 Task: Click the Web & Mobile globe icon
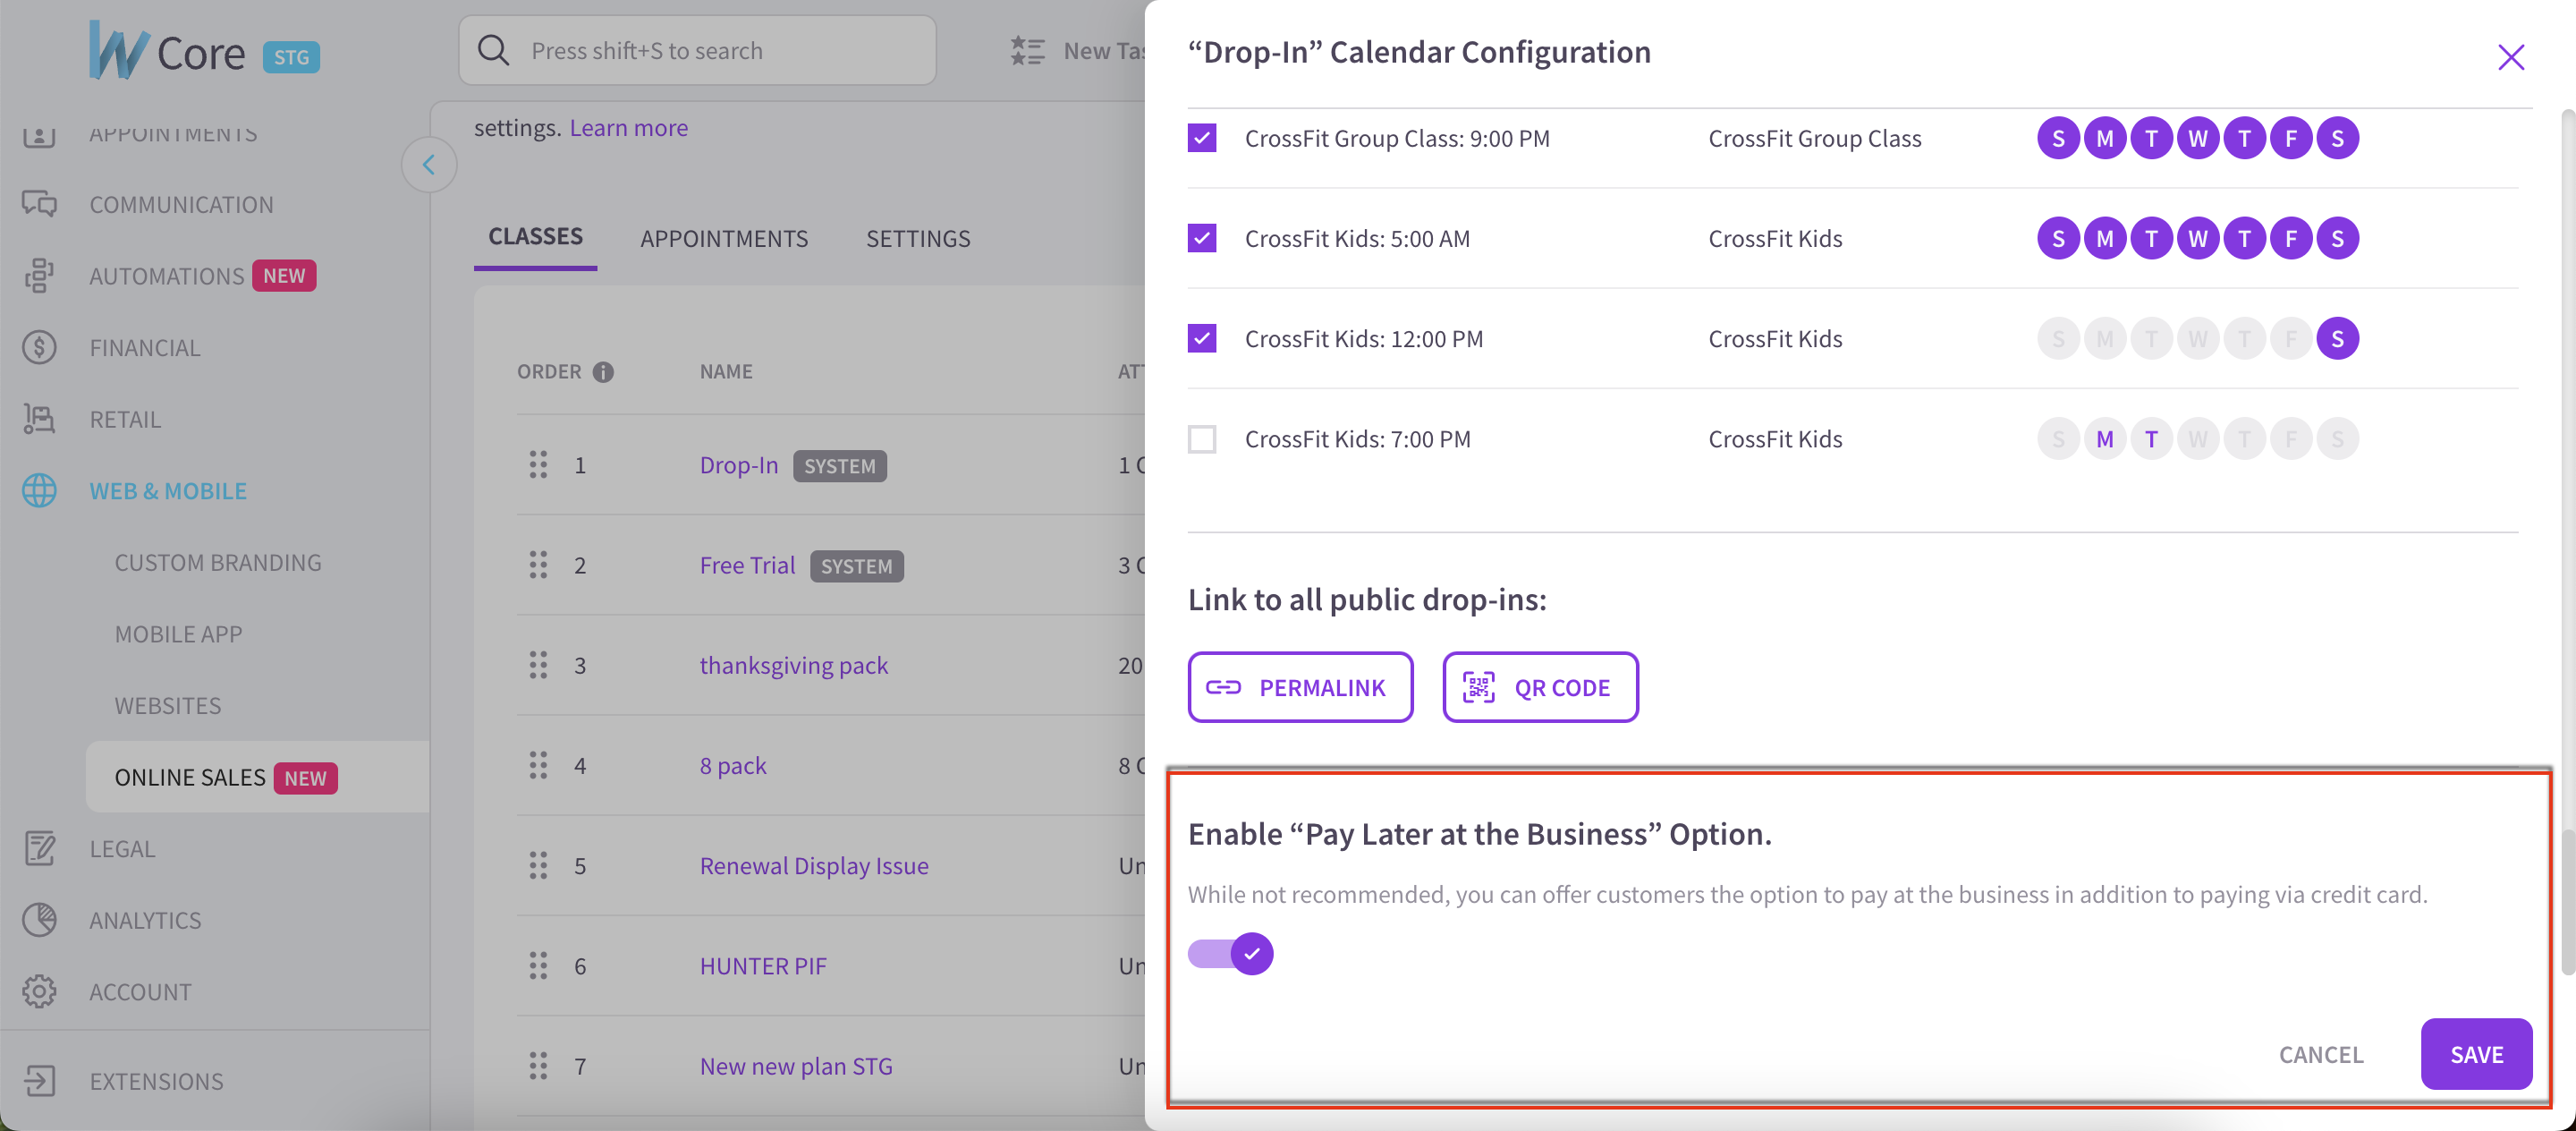click(x=39, y=491)
